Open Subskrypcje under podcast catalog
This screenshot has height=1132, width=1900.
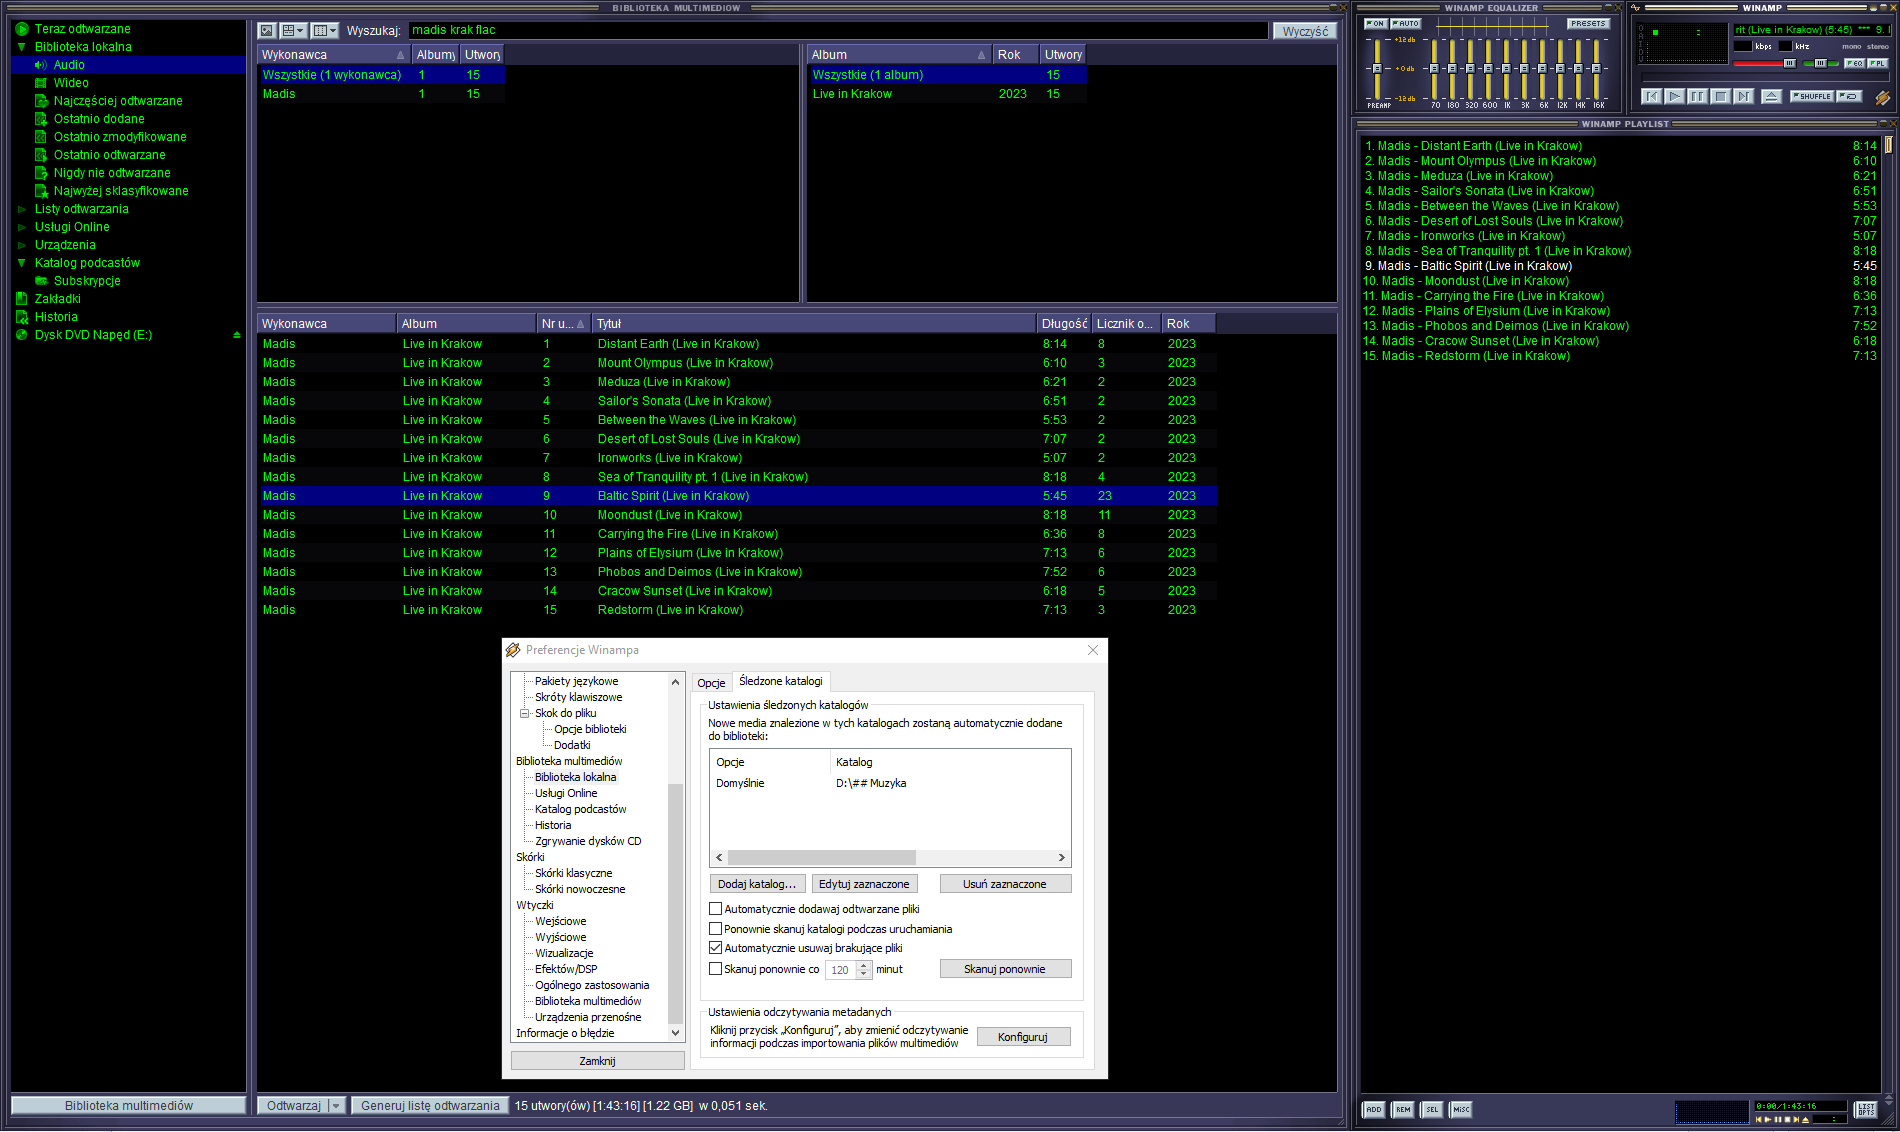[87, 281]
